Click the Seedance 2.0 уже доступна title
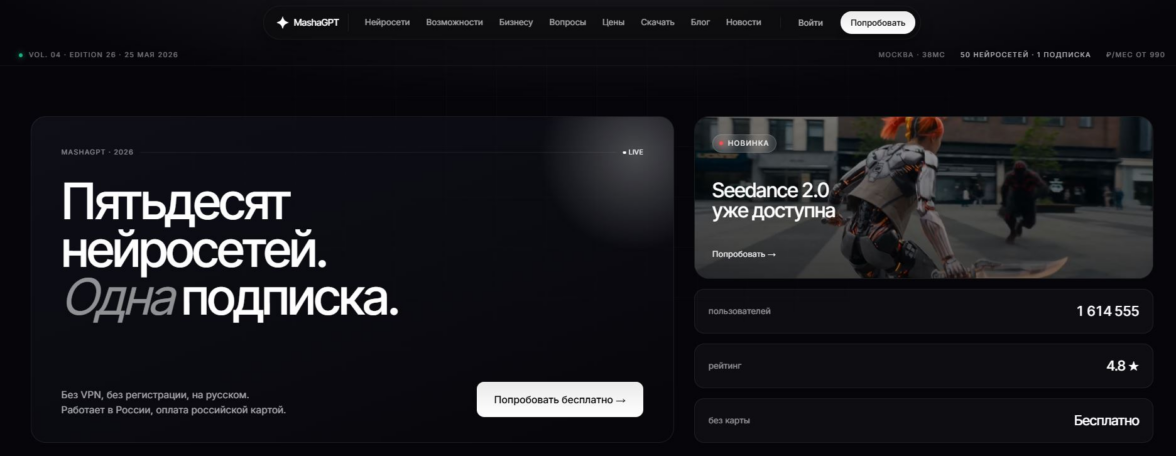 [x=773, y=200]
